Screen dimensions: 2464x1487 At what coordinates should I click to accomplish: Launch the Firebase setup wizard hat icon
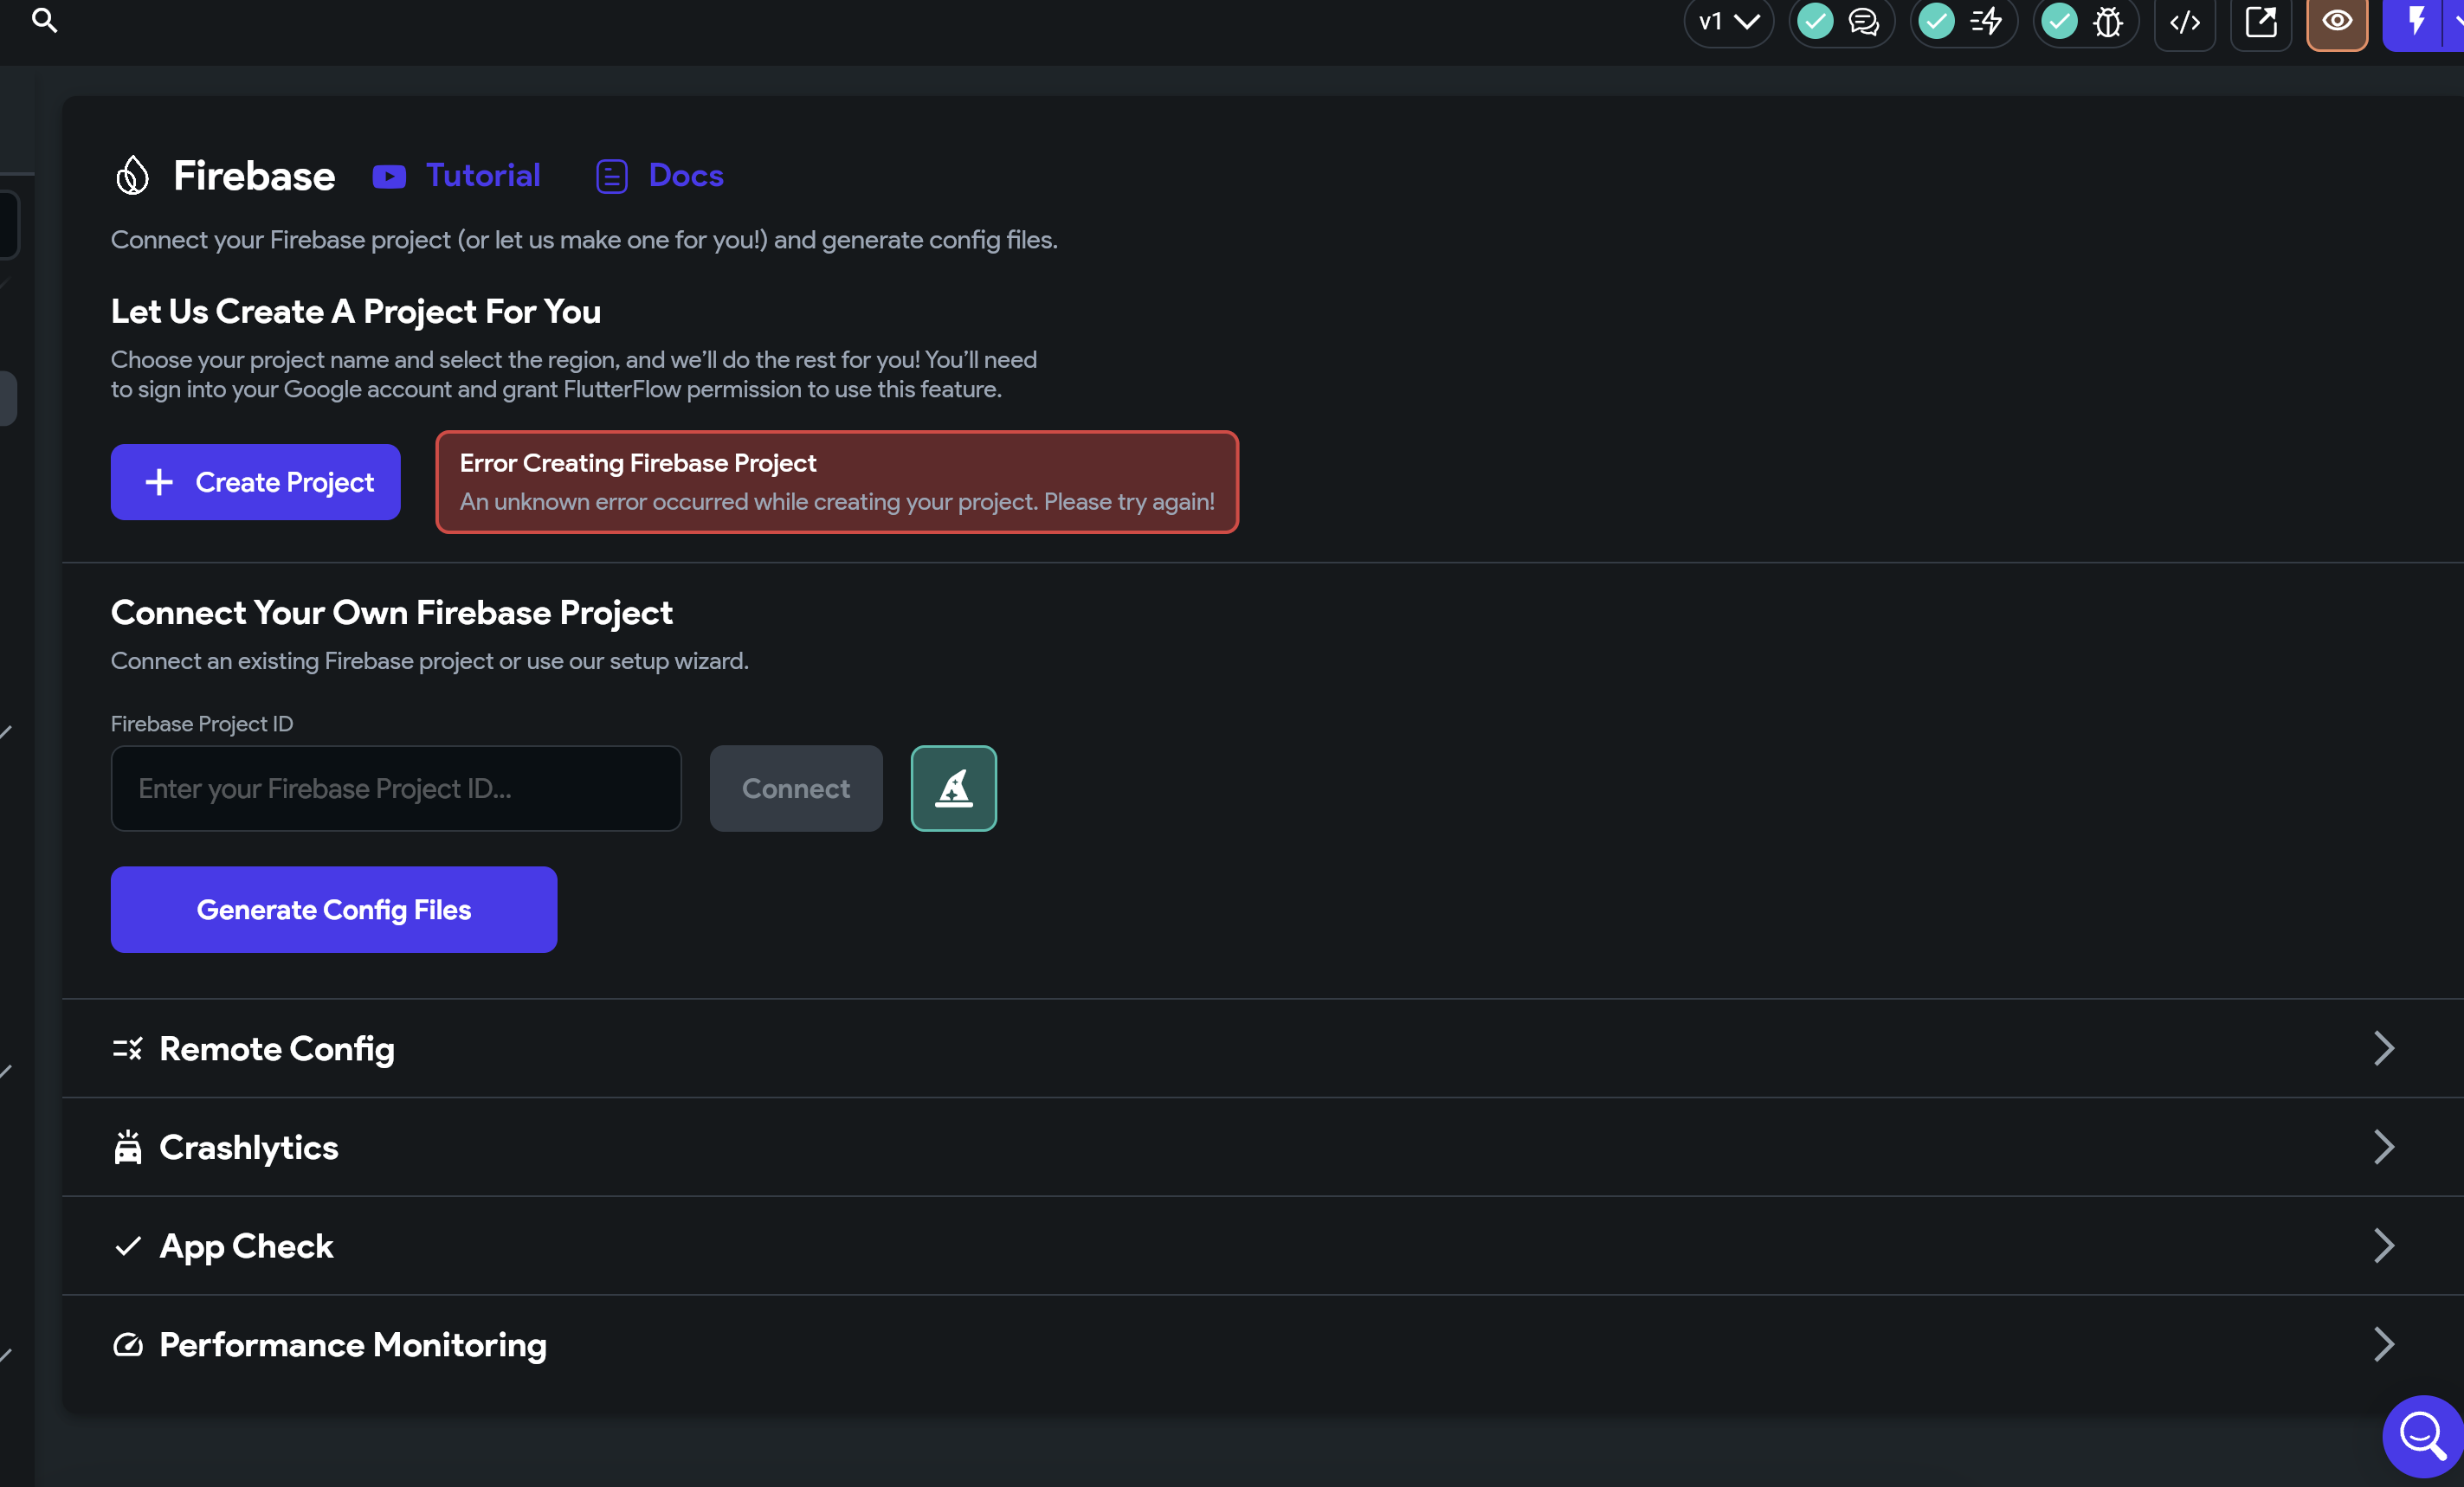[x=954, y=788]
